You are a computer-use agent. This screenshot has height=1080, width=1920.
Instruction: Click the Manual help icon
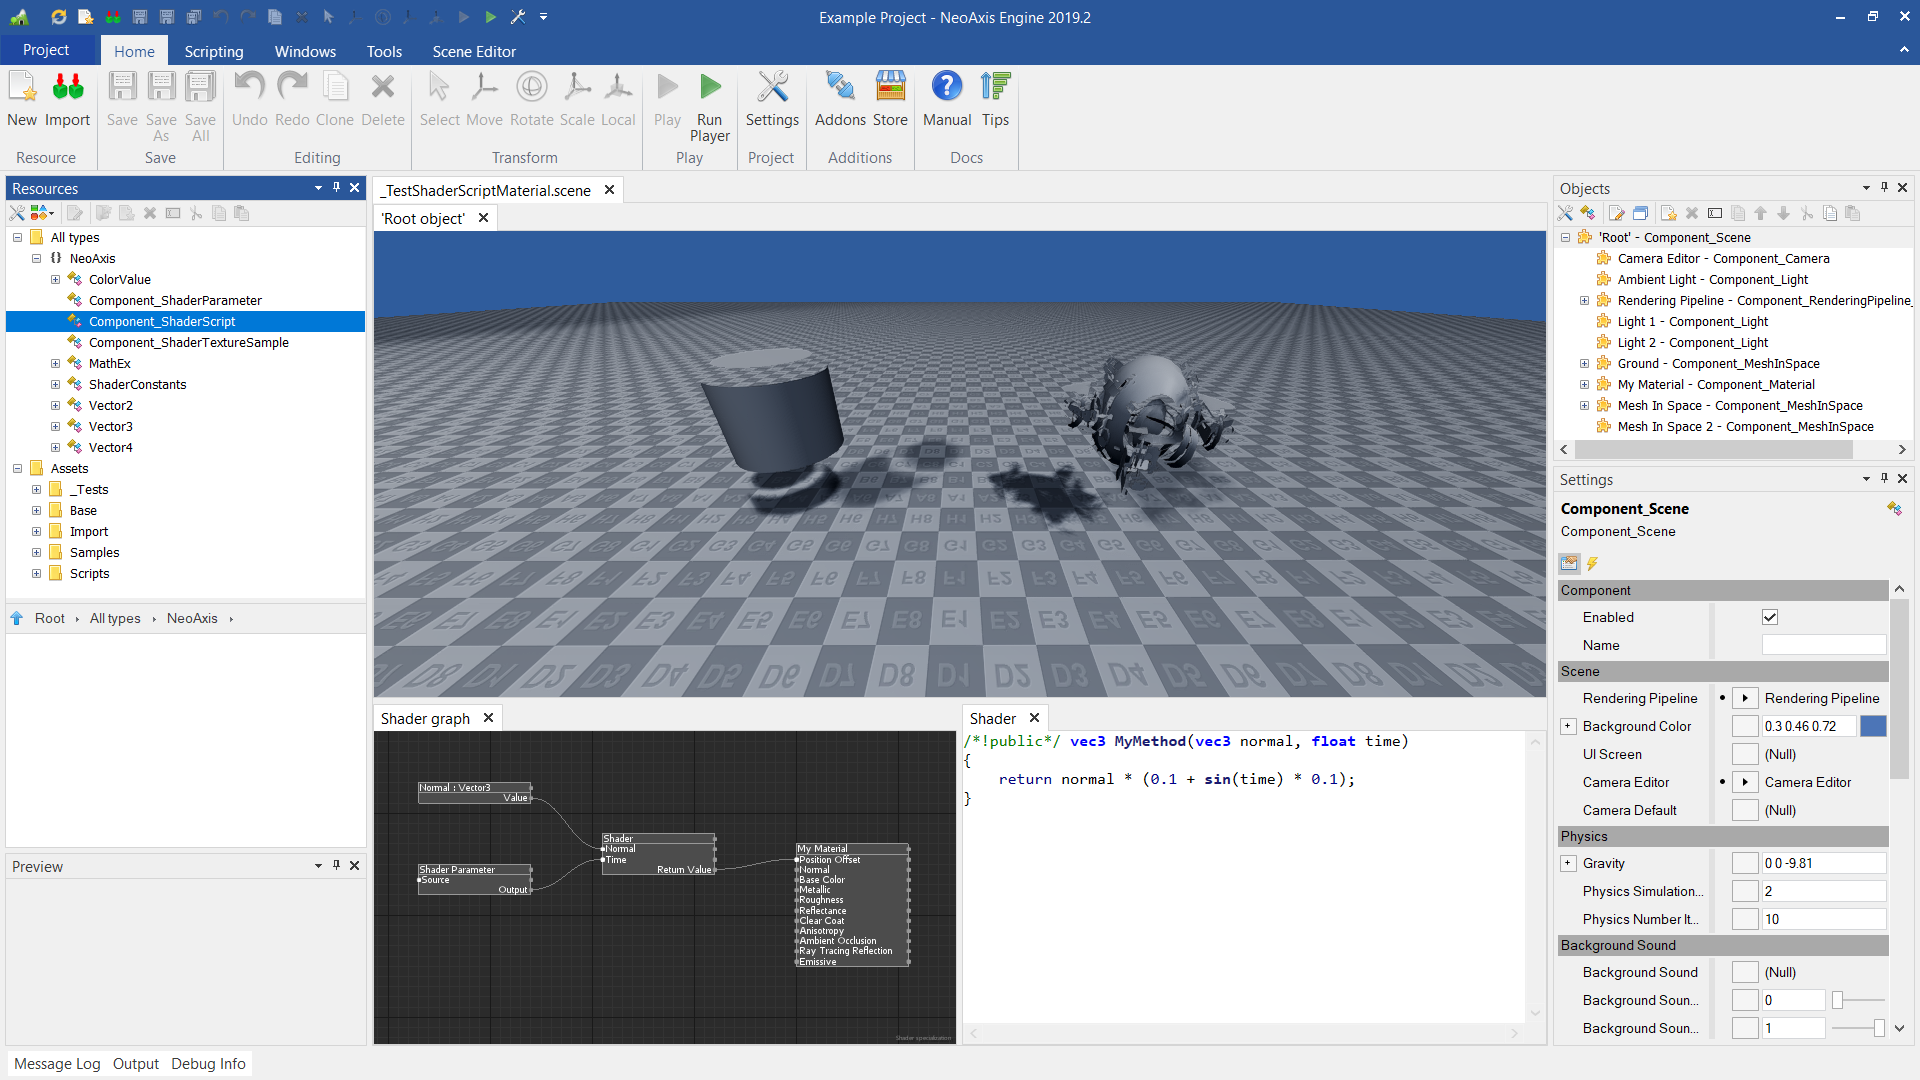coord(946,88)
